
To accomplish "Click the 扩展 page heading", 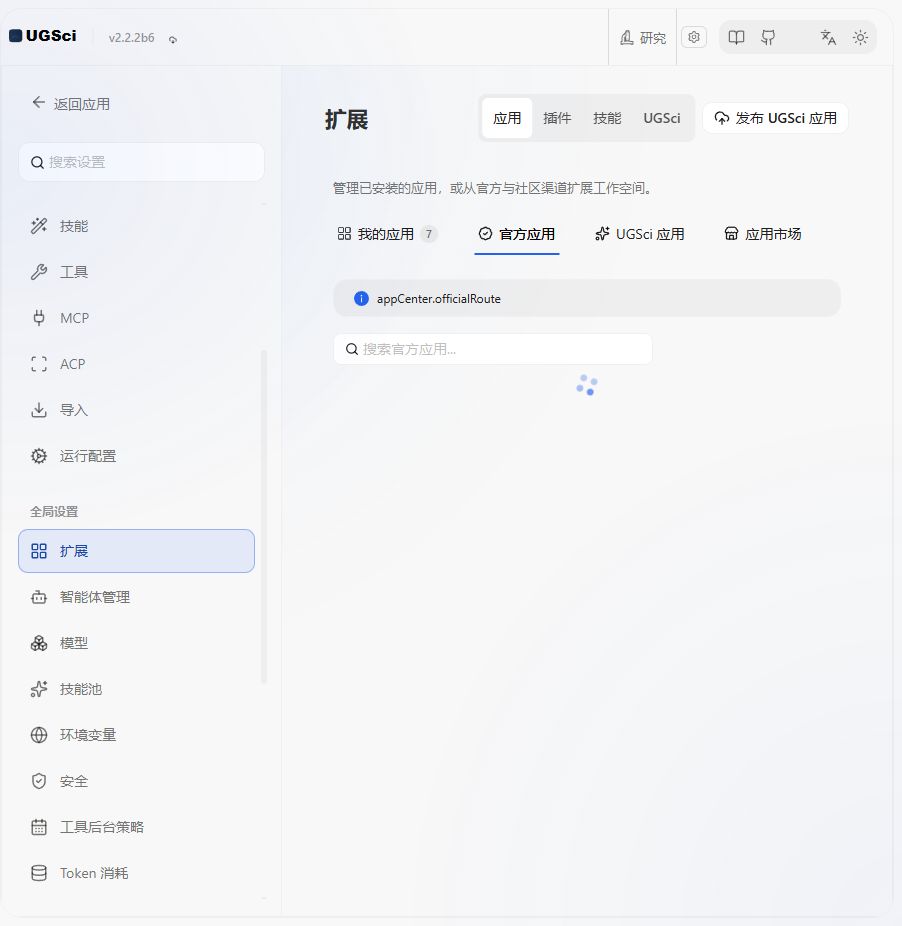I will click(x=346, y=120).
